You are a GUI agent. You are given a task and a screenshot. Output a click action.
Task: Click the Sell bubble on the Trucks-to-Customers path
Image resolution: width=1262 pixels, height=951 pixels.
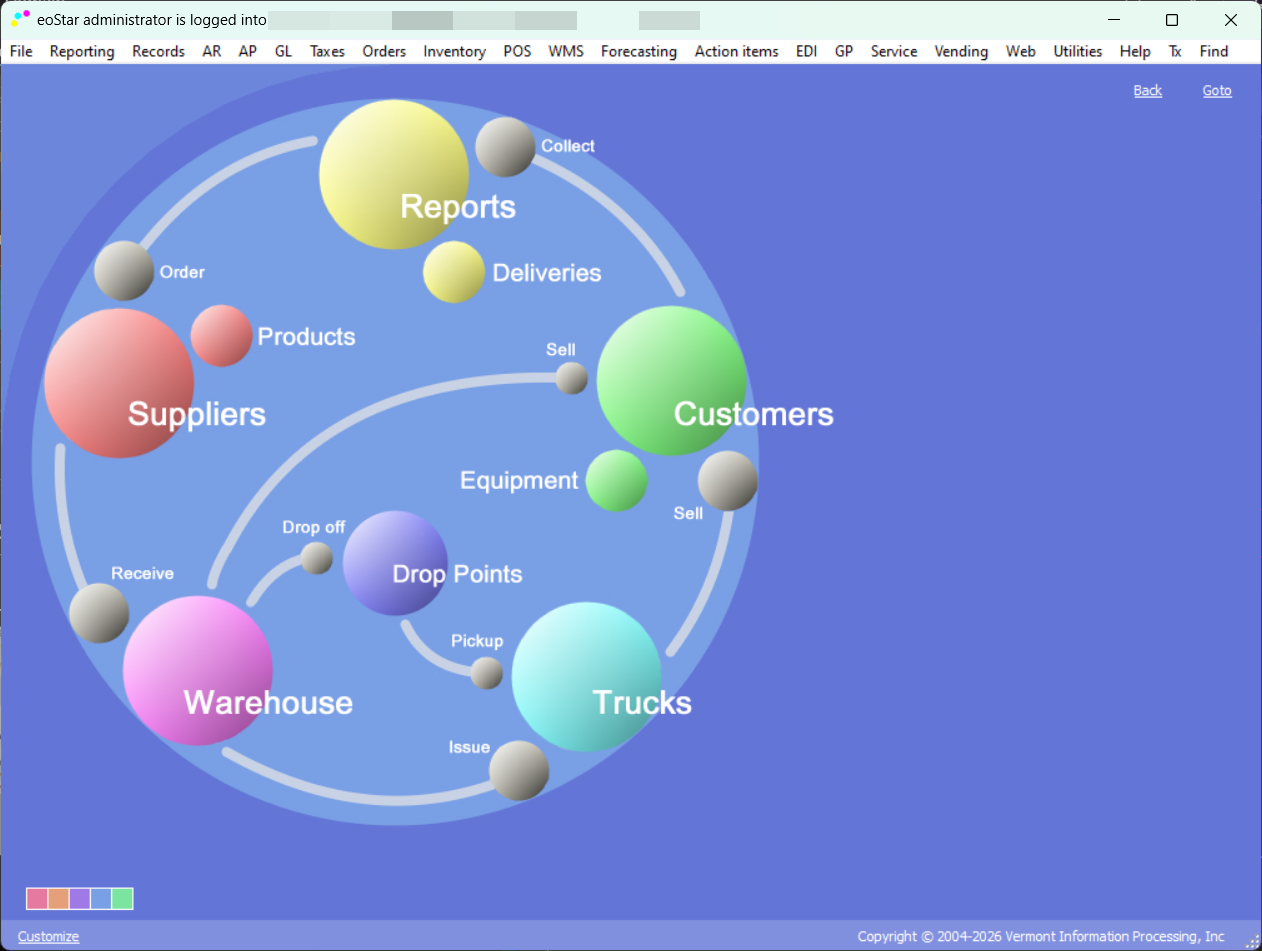coord(728,481)
